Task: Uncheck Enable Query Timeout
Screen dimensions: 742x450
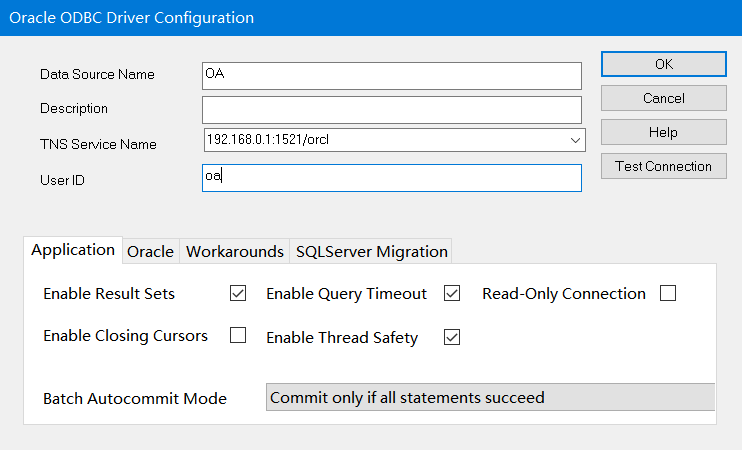Action: 452,294
